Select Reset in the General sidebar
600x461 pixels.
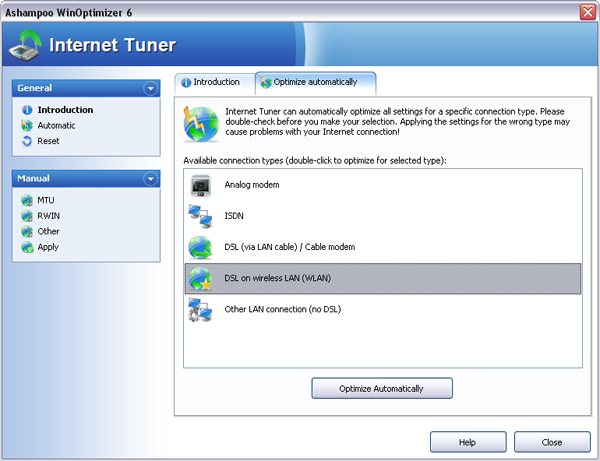(48, 141)
